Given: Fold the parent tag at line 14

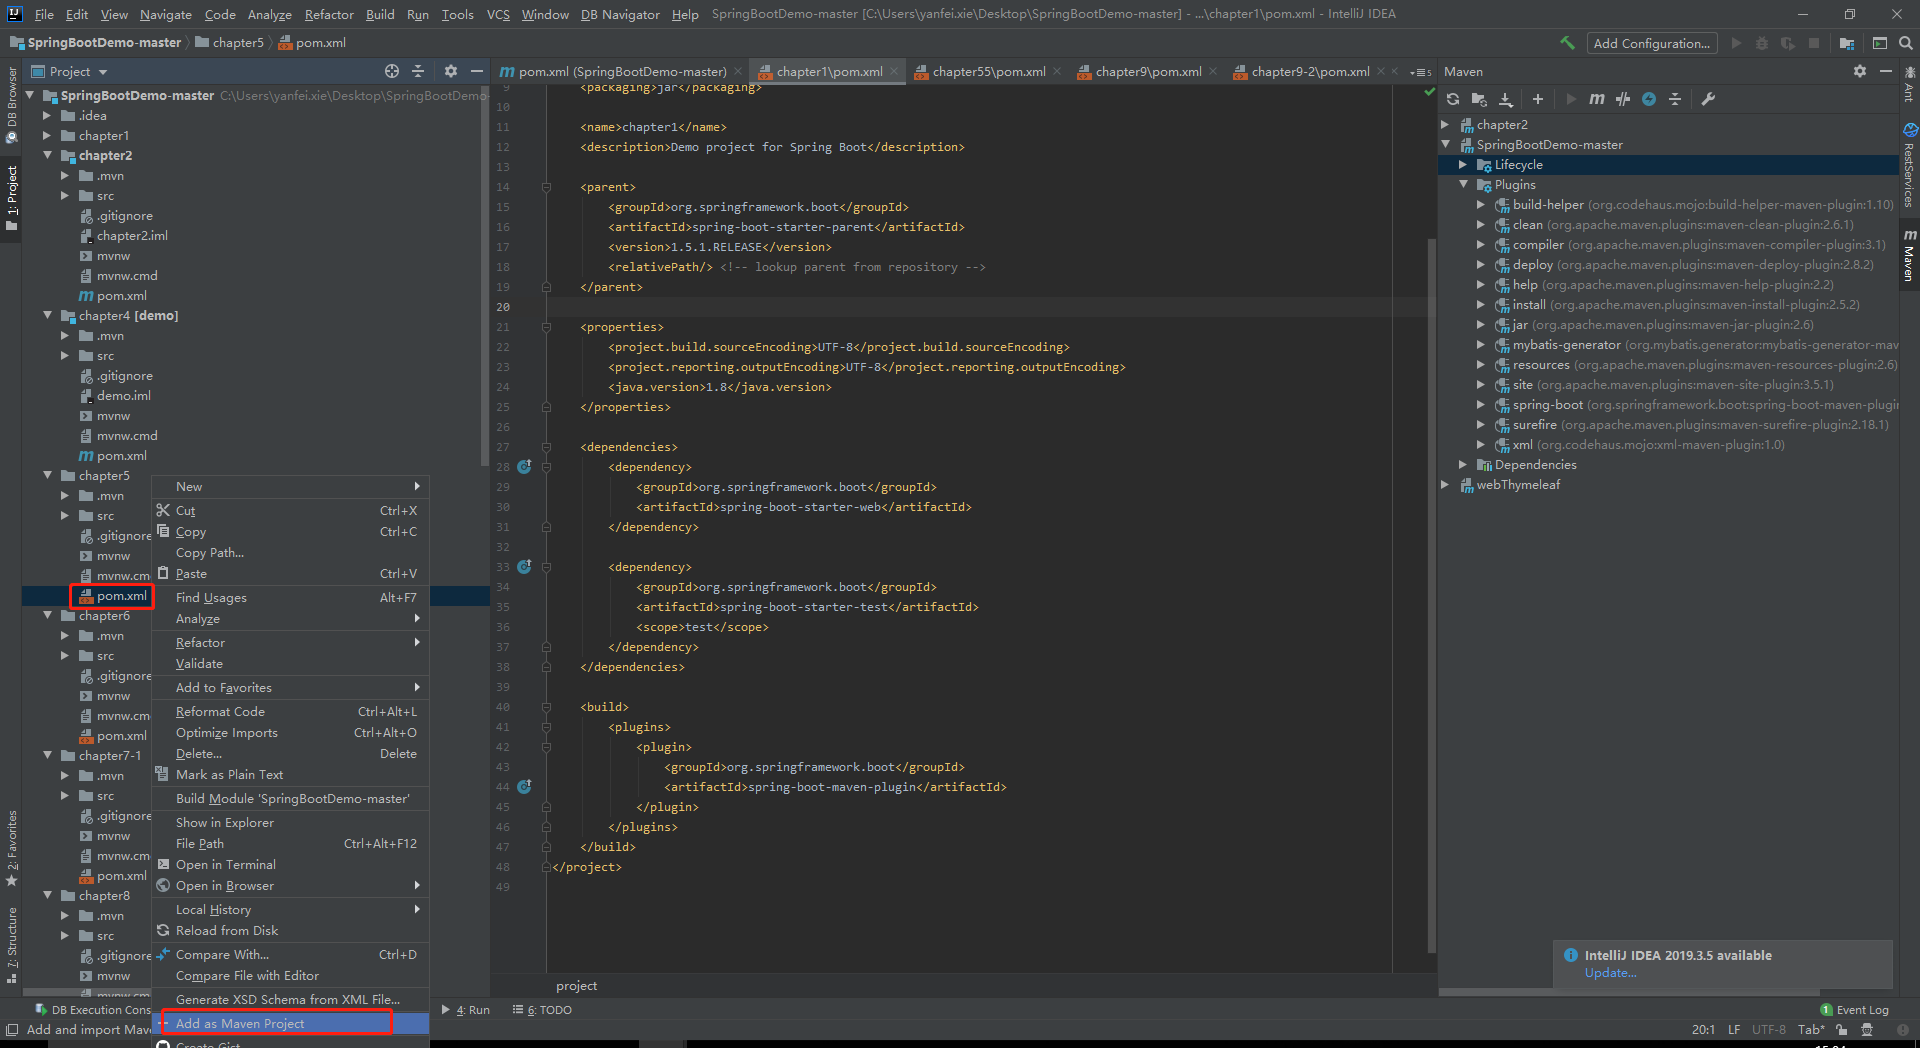Looking at the screenshot, I should (546, 187).
